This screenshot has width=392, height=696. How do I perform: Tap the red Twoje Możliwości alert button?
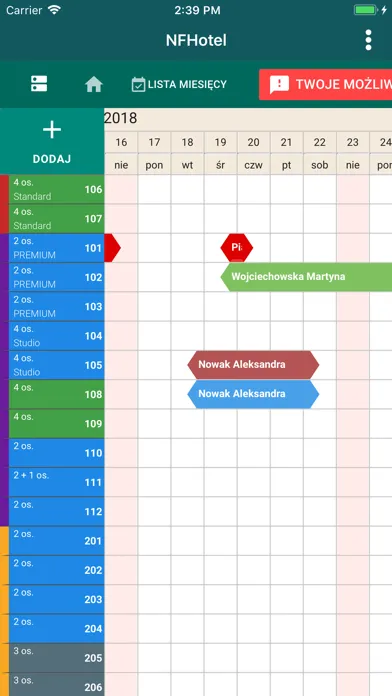tap(325, 84)
